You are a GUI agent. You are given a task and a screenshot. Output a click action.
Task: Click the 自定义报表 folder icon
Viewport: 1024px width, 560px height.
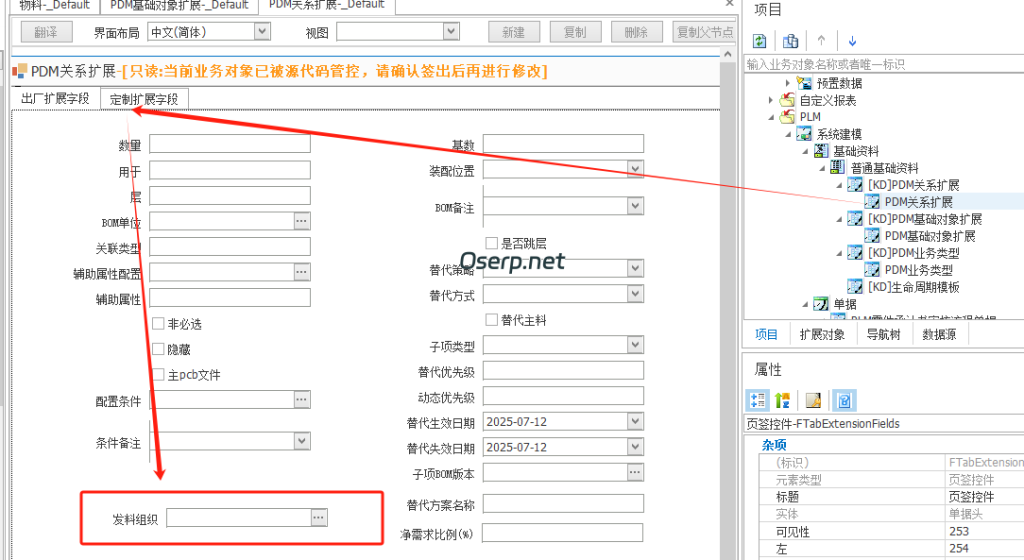pyautogui.click(x=787, y=100)
